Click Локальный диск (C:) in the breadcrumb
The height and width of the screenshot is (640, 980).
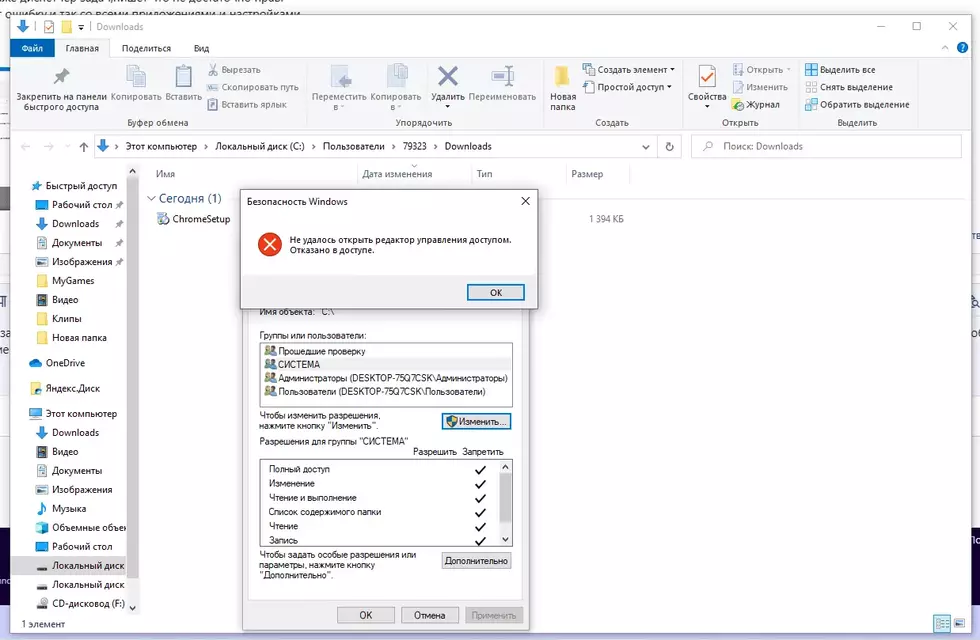pos(260,146)
